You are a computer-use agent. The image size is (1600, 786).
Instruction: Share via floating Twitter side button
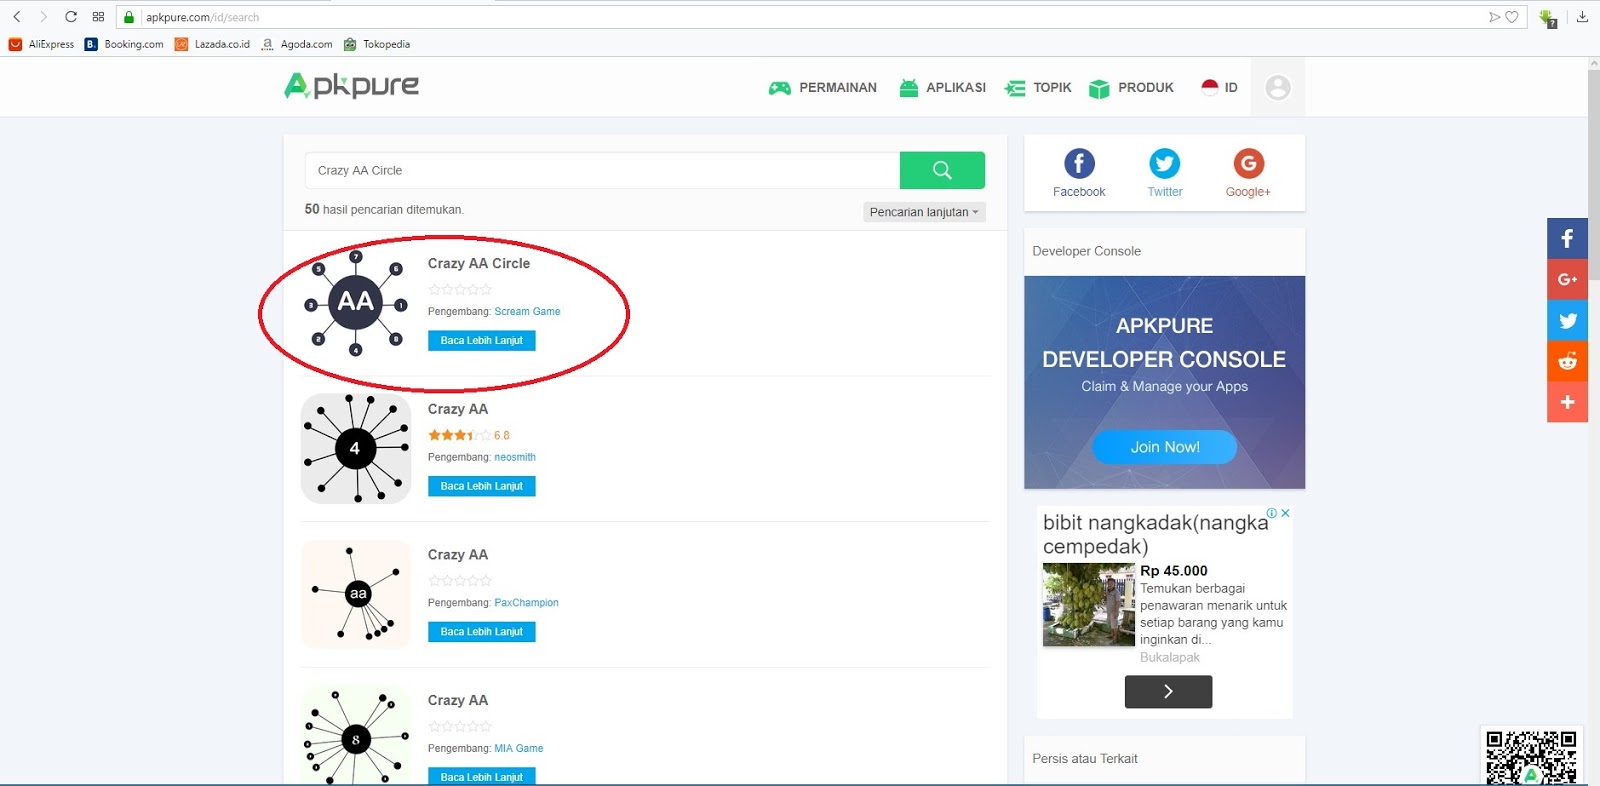click(1567, 321)
